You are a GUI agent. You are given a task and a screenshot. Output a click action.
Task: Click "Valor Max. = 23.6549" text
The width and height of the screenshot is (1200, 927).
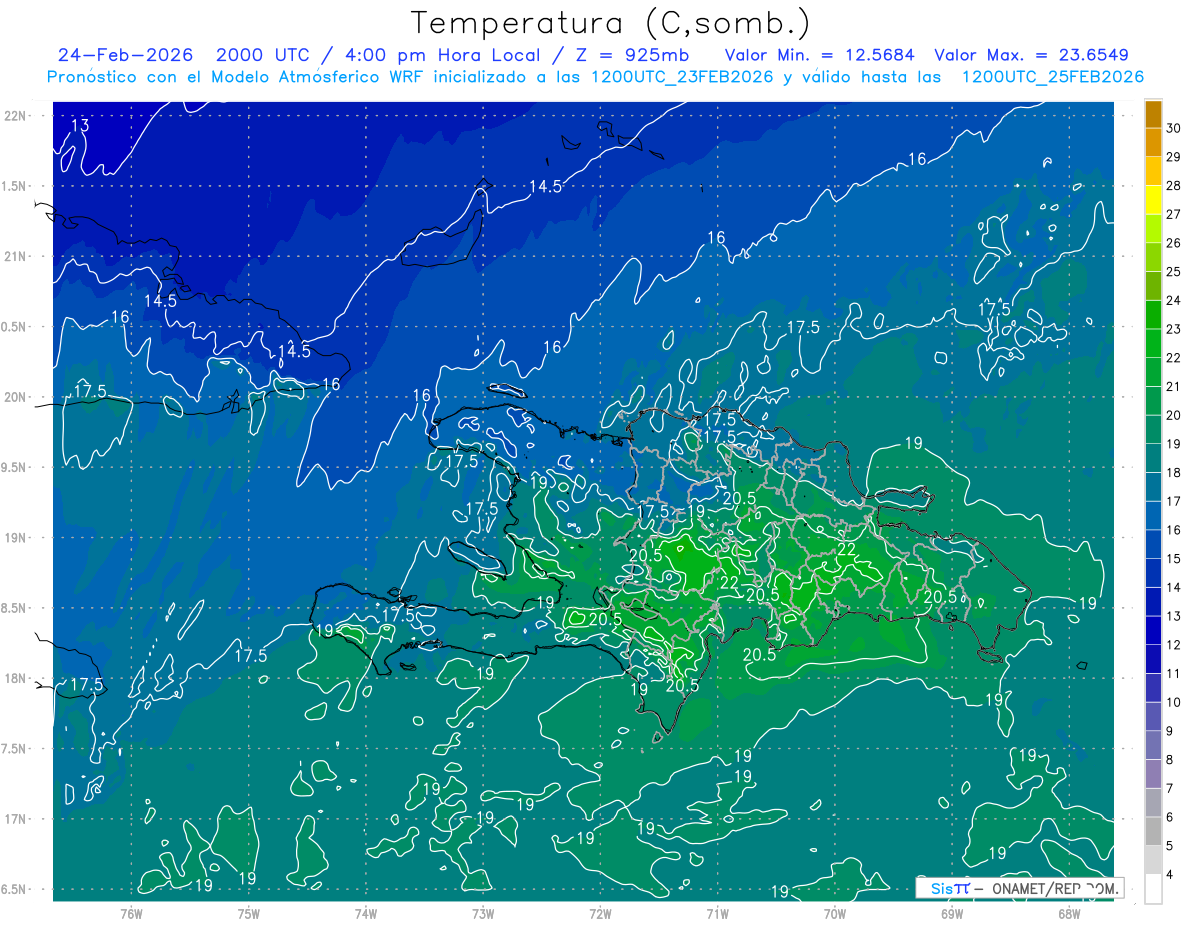pyautogui.click(x=1031, y=55)
